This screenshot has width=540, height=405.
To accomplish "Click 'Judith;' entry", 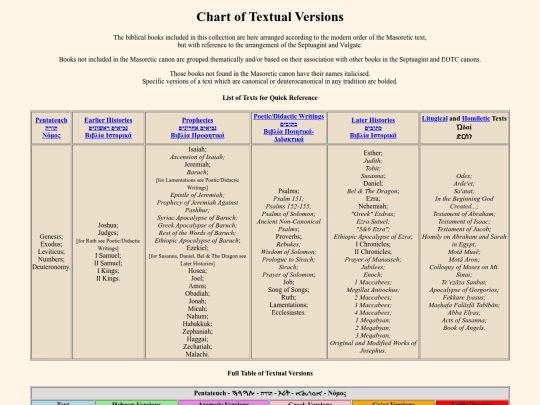I will pos(373,160).
